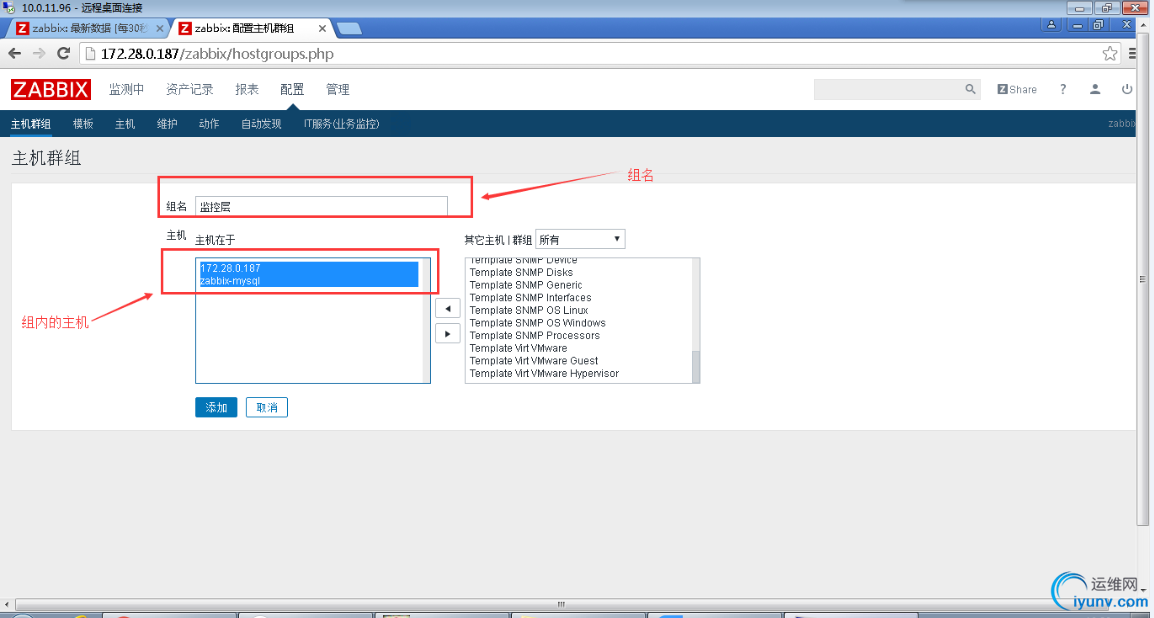
Task: Select Template SNMP Disks
Action: point(521,272)
